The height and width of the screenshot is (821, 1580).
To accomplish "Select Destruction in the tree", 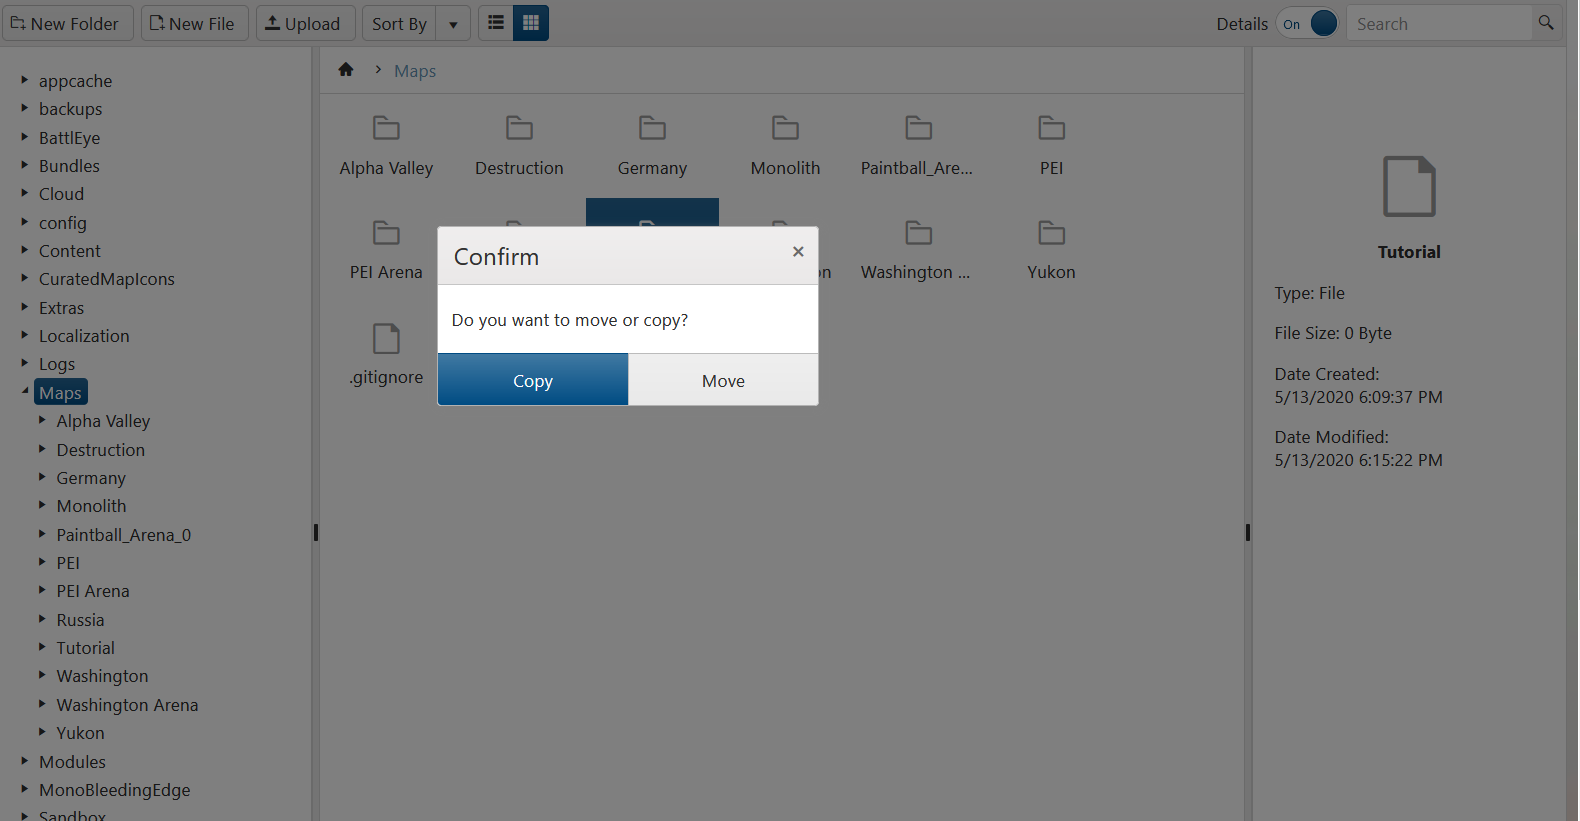I will pos(101,450).
